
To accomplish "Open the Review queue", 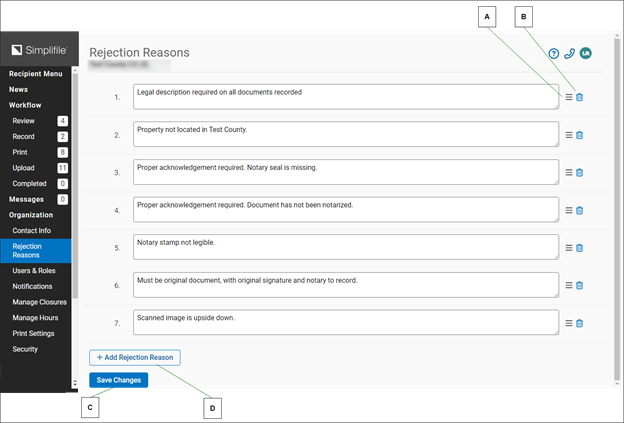I will [23, 121].
